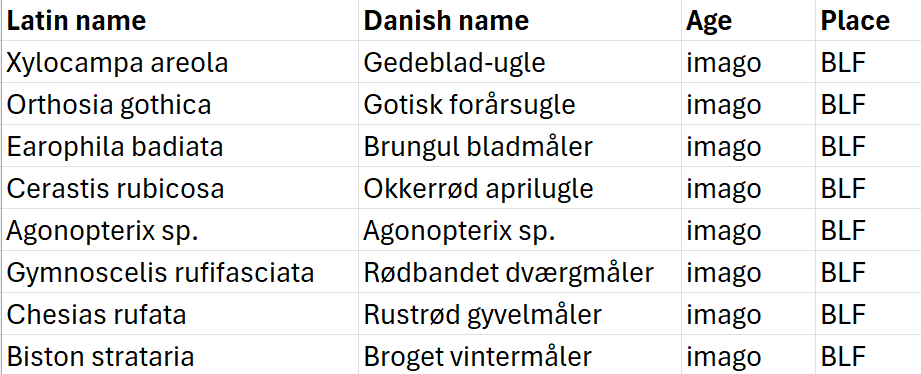This screenshot has width=921, height=374.
Task: Click the Rødbandet dværgmåler cell
Action: click(520, 272)
